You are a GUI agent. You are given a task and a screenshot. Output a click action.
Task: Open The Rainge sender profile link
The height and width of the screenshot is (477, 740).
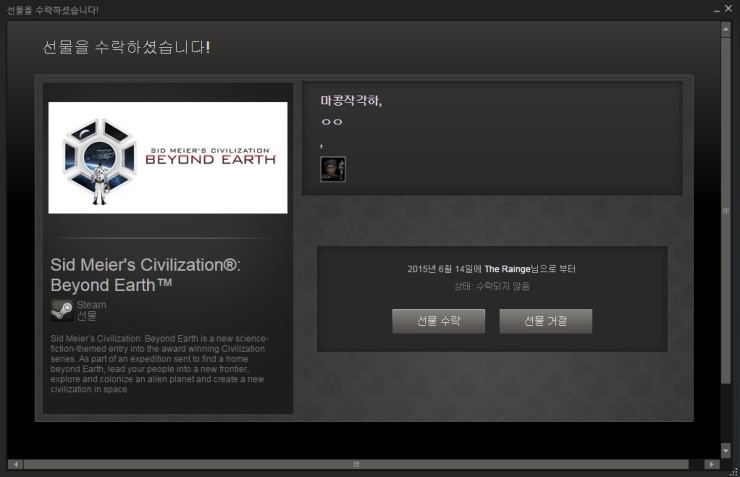507,269
